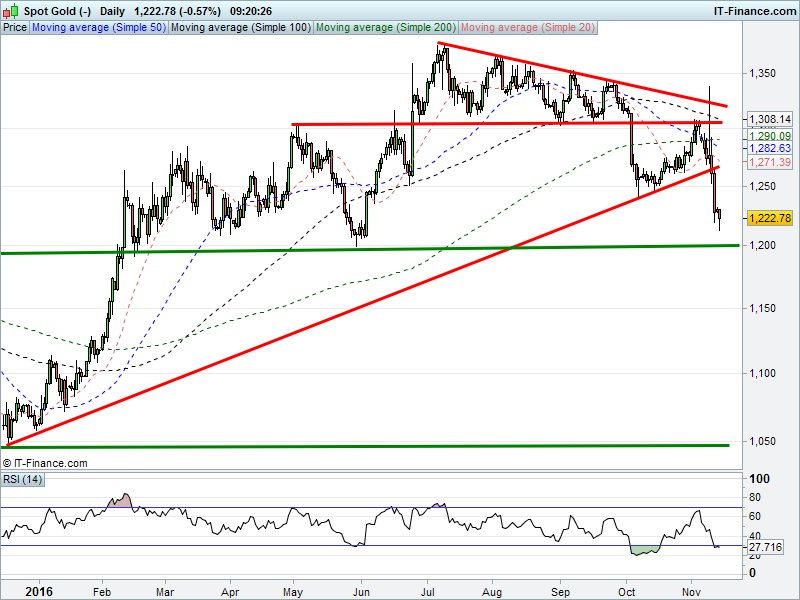Select Moving average (Simple 20) legend
This screenshot has height=600, width=800.
[528, 28]
